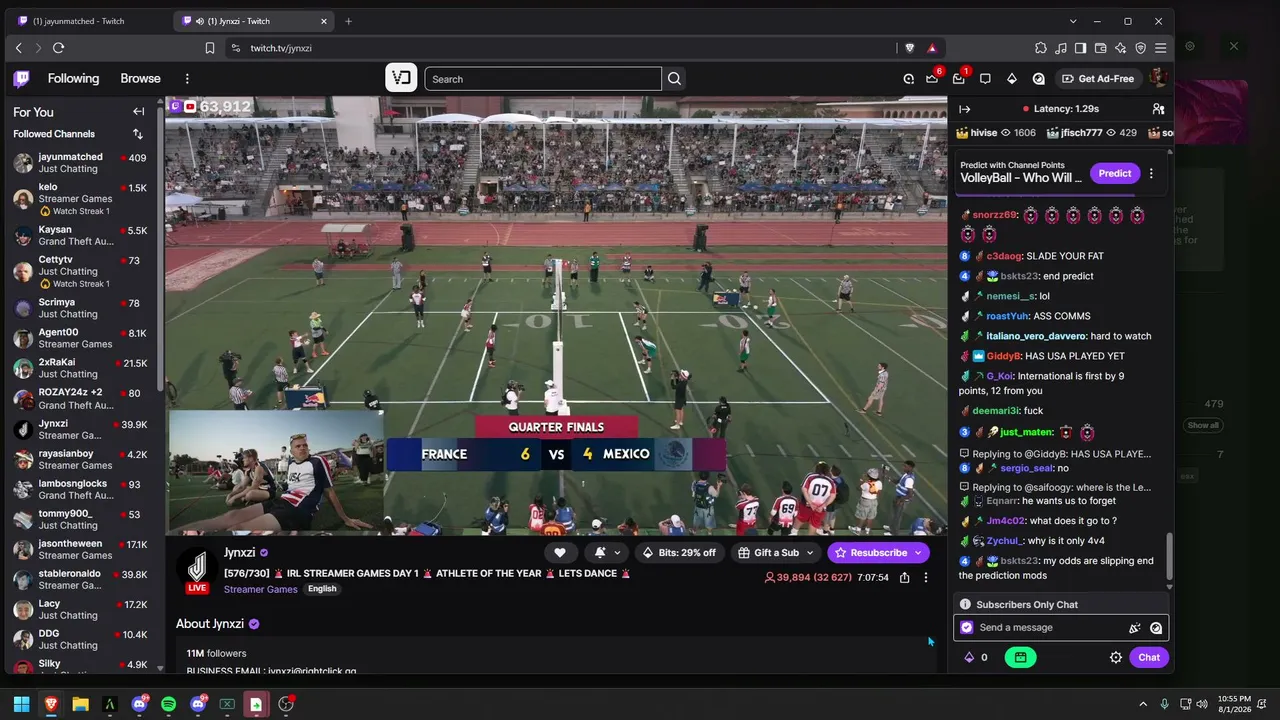Open the Browse page
This screenshot has width=1280, height=720.
(x=140, y=79)
